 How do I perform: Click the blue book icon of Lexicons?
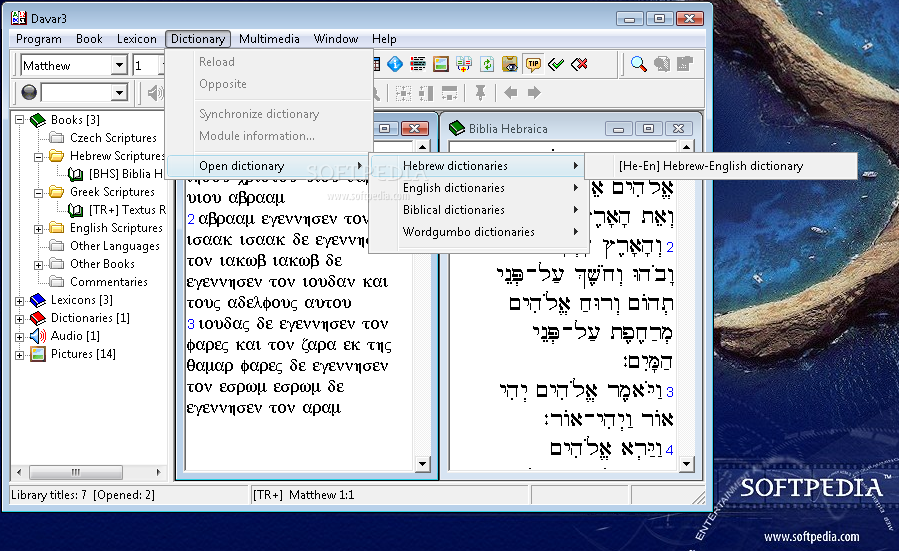(38, 300)
